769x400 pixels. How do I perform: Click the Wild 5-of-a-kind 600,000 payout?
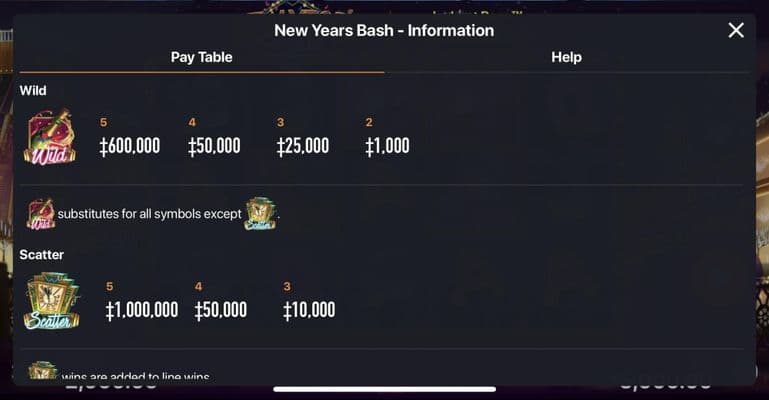tap(130, 146)
